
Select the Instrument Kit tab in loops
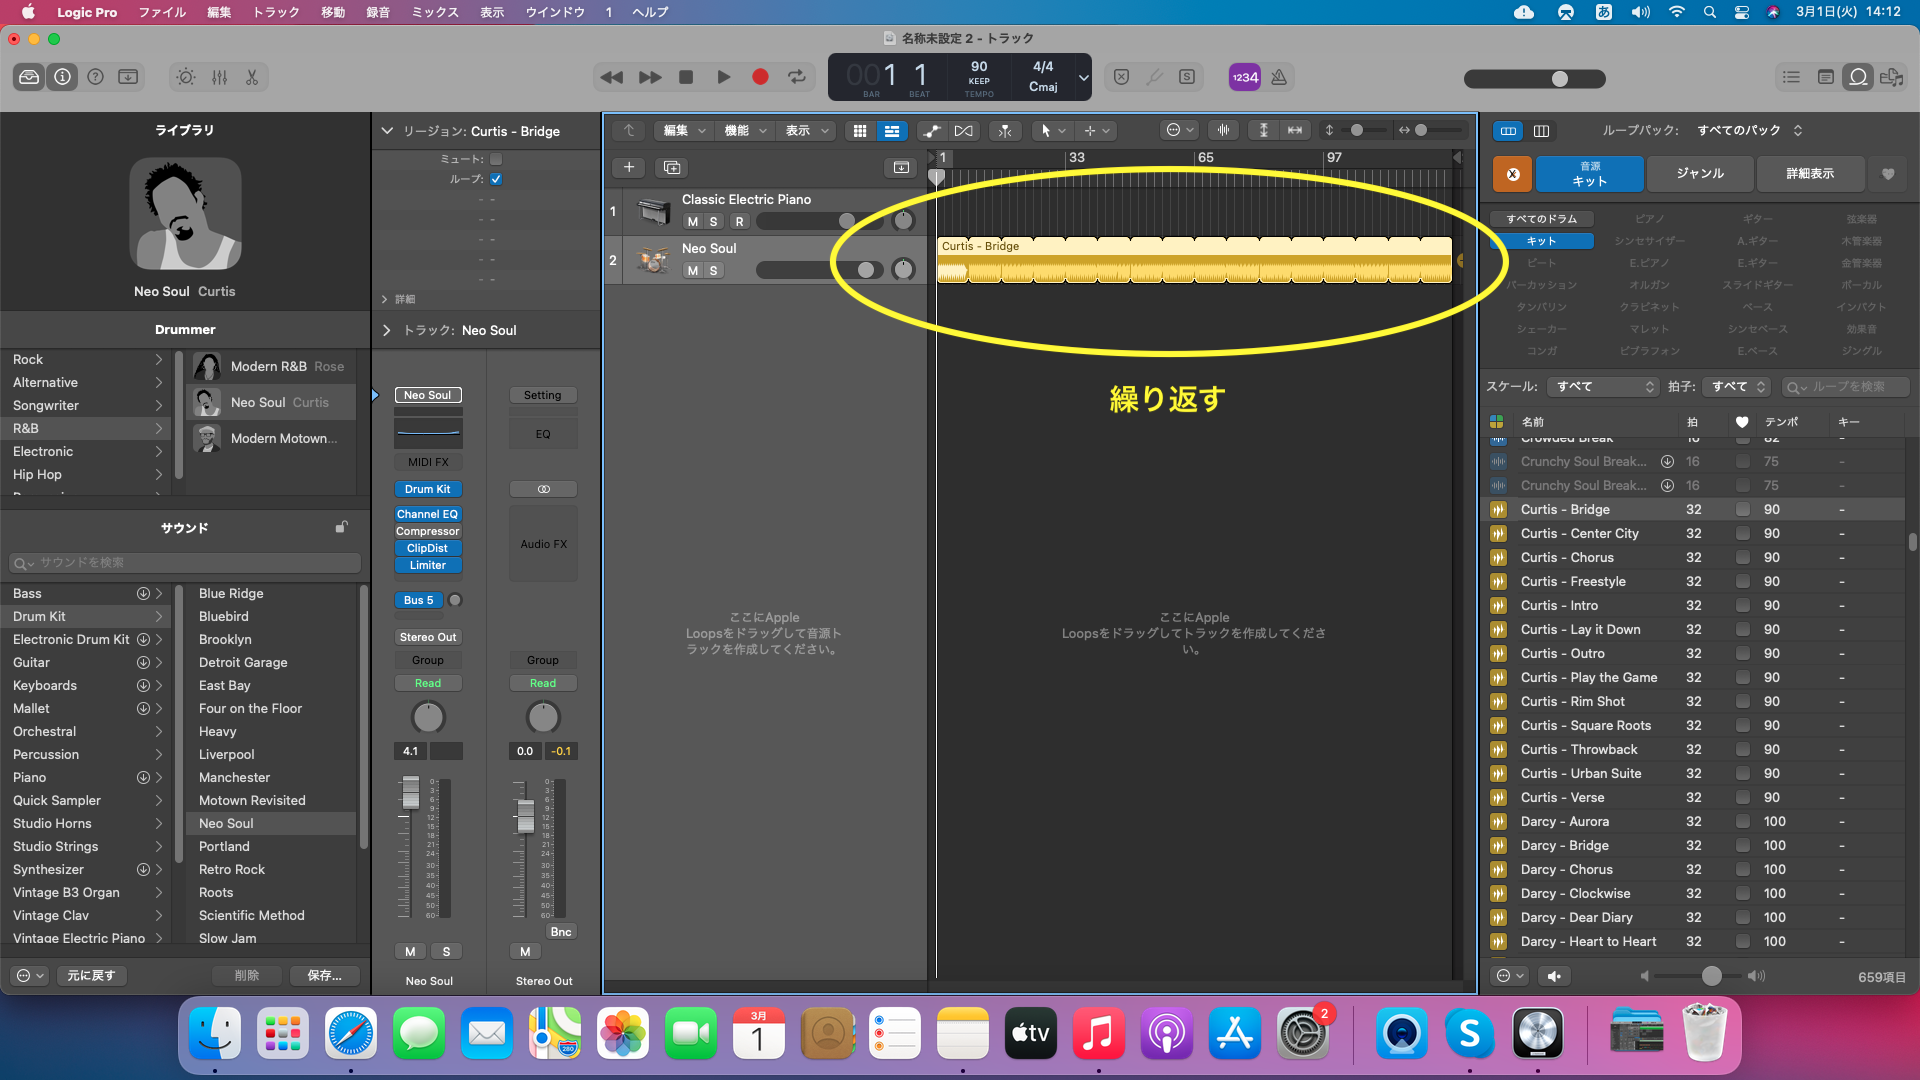[x=1590, y=174]
